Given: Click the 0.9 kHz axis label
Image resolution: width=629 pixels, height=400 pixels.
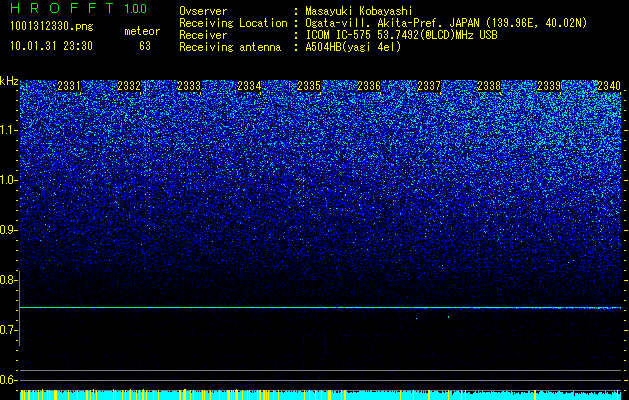Looking at the screenshot, I should (8, 230).
